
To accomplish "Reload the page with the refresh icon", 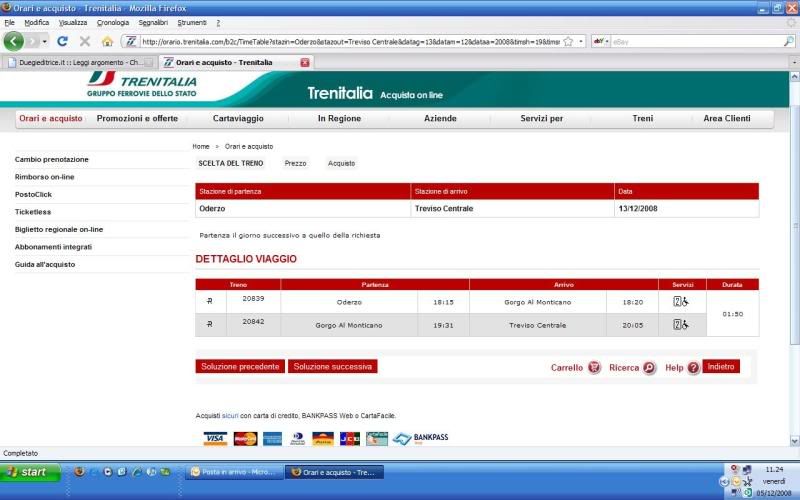I will (x=62, y=41).
